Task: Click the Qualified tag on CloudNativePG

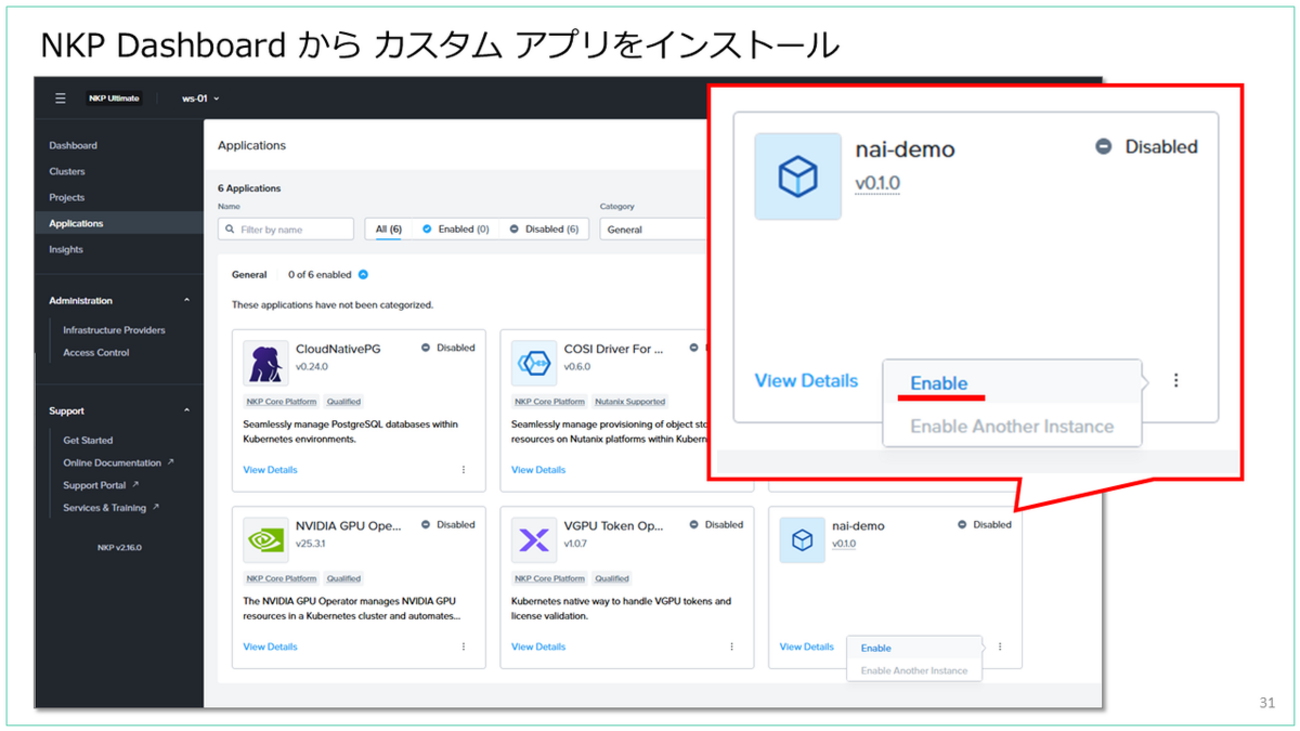Action: point(344,402)
